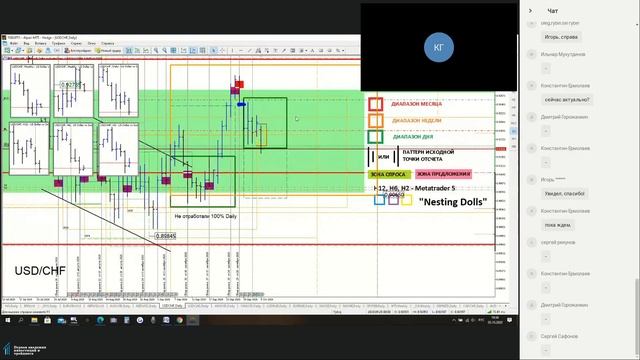Click the ЗОНА СПРОСА legend label
The height and width of the screenshot is (360, 640).
pyautogui.click(x=389, y=174)
